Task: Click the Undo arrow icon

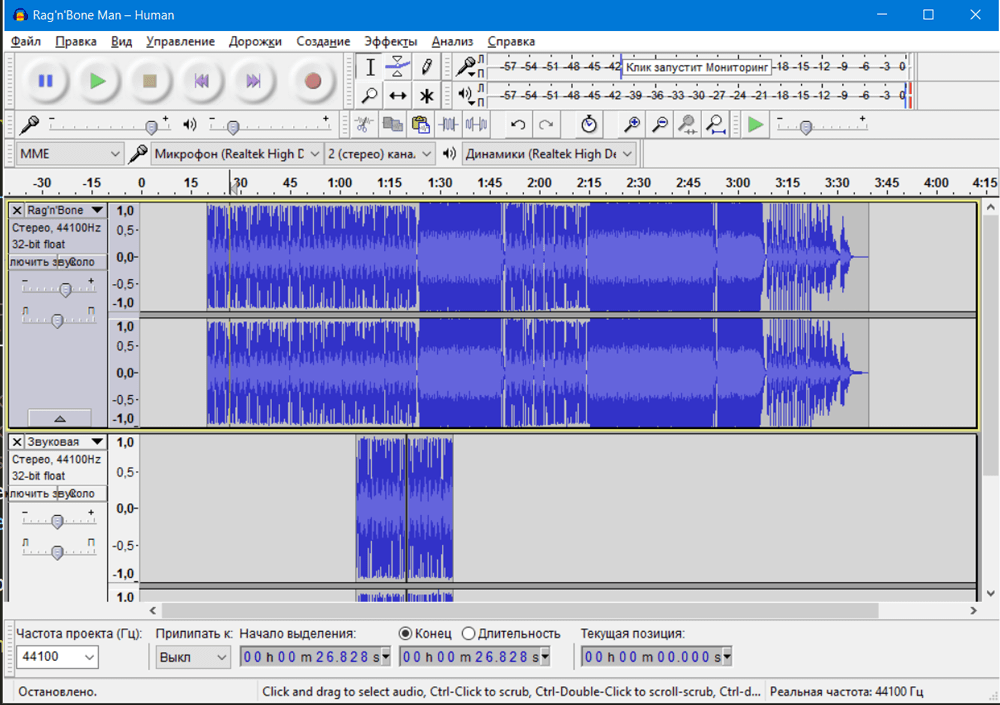Action: click(x=518, y=125)
